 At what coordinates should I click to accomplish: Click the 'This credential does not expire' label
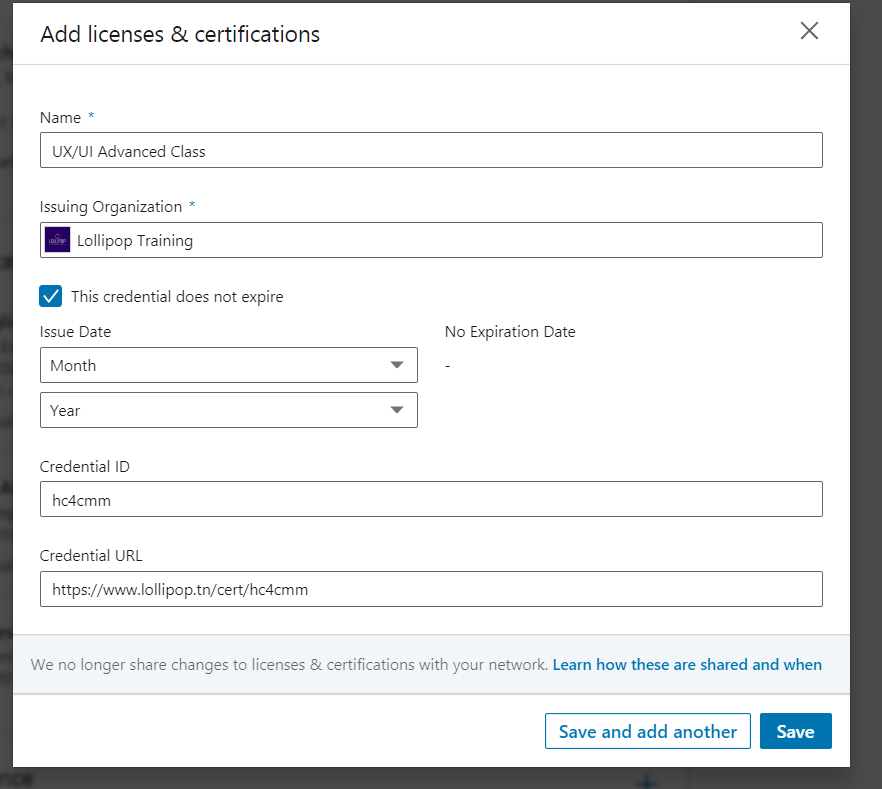177,296
